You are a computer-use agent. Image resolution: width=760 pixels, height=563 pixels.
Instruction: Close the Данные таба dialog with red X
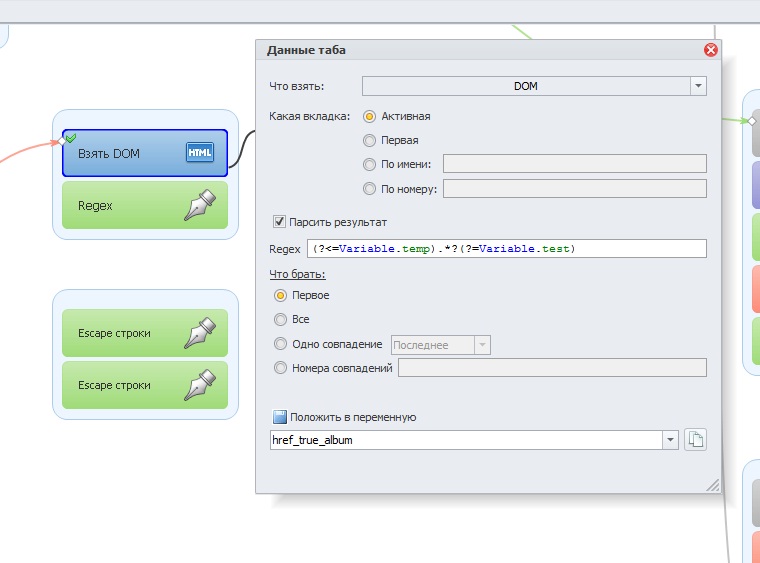point(711,50)
